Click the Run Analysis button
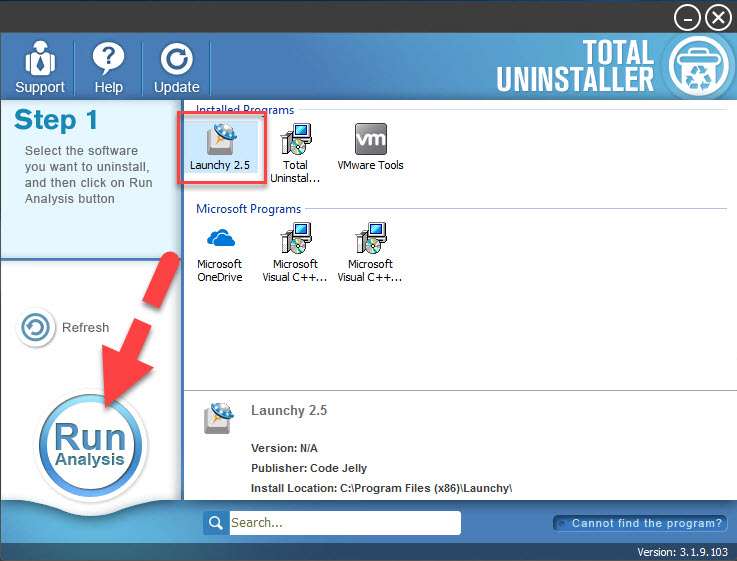 [90, 444]
